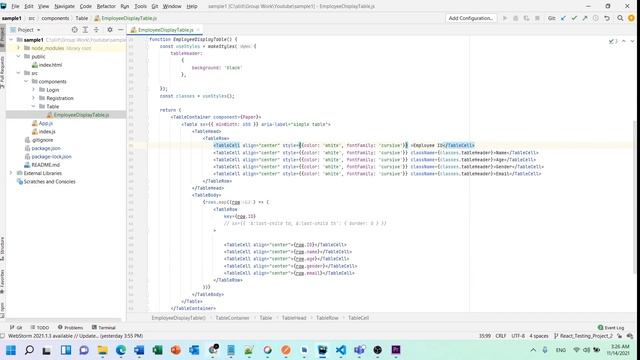Close the EmployeeDisplayTable.js editor tab
The height and width of the screenshot is (360, 640).
pyautogui.click(x=198, y=30)
